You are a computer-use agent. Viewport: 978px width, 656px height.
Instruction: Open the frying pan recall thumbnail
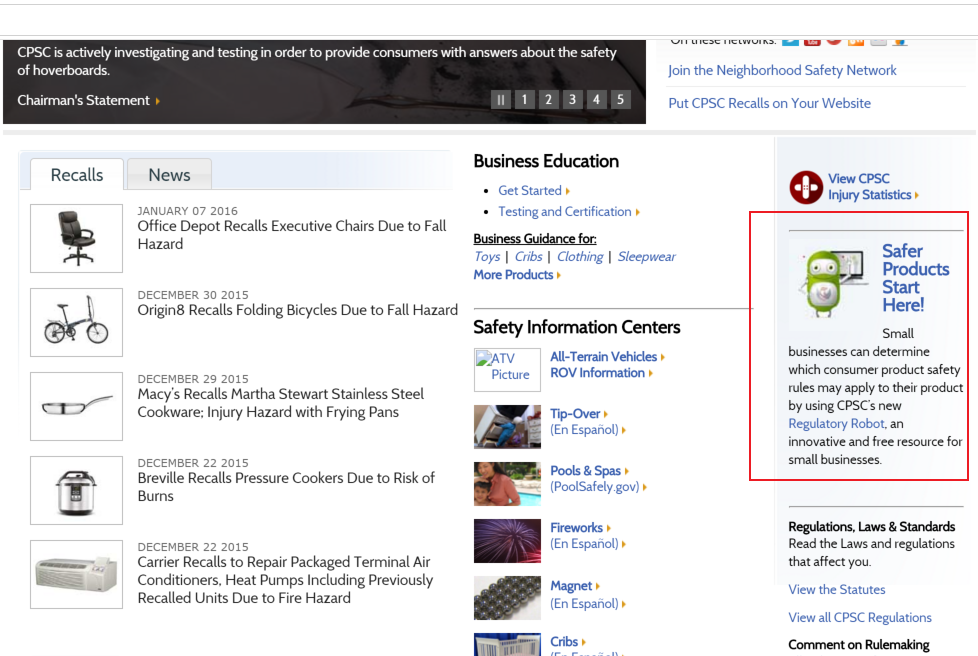[x=77, y=407]
